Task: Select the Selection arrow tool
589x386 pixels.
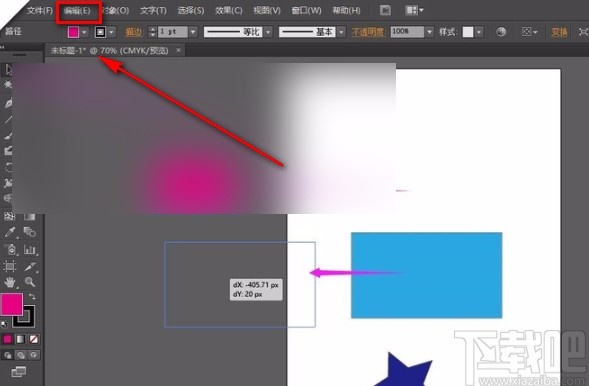Action: coord(8,69)
